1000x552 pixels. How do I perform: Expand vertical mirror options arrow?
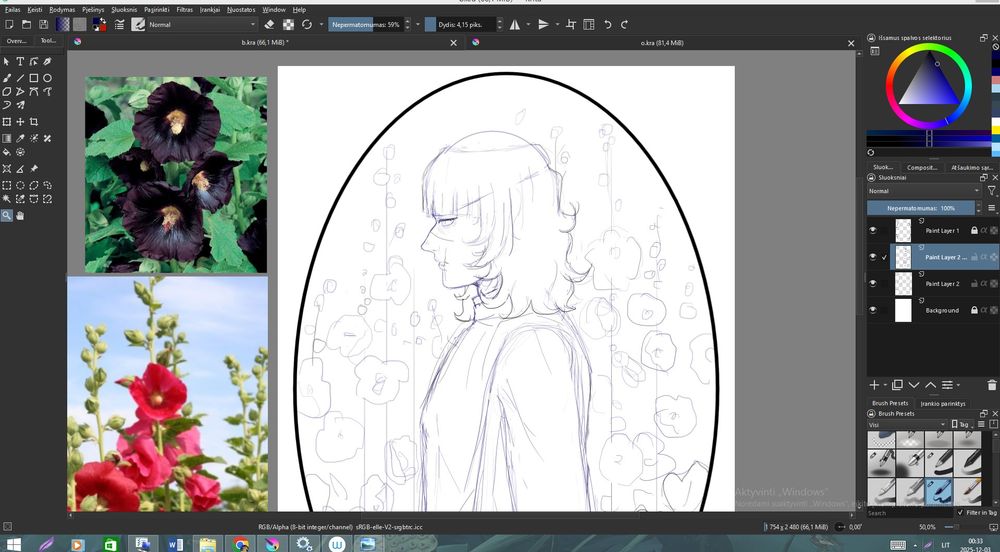pyautogui.click(x=557, y=24)
